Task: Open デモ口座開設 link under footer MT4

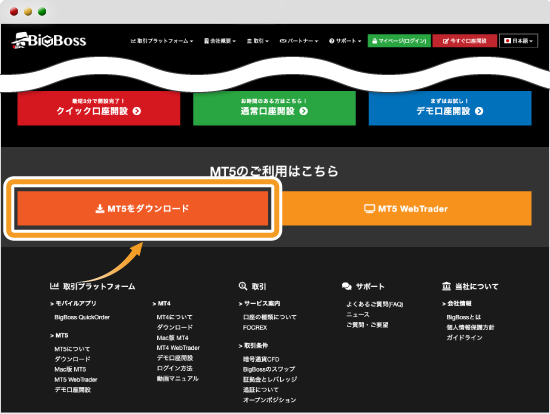Action: pos(175,358)
